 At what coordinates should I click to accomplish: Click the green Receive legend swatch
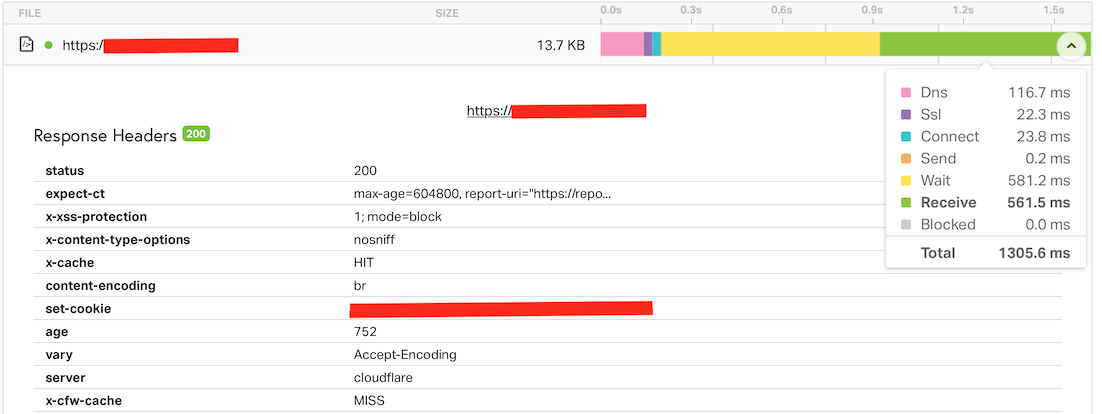906,202
